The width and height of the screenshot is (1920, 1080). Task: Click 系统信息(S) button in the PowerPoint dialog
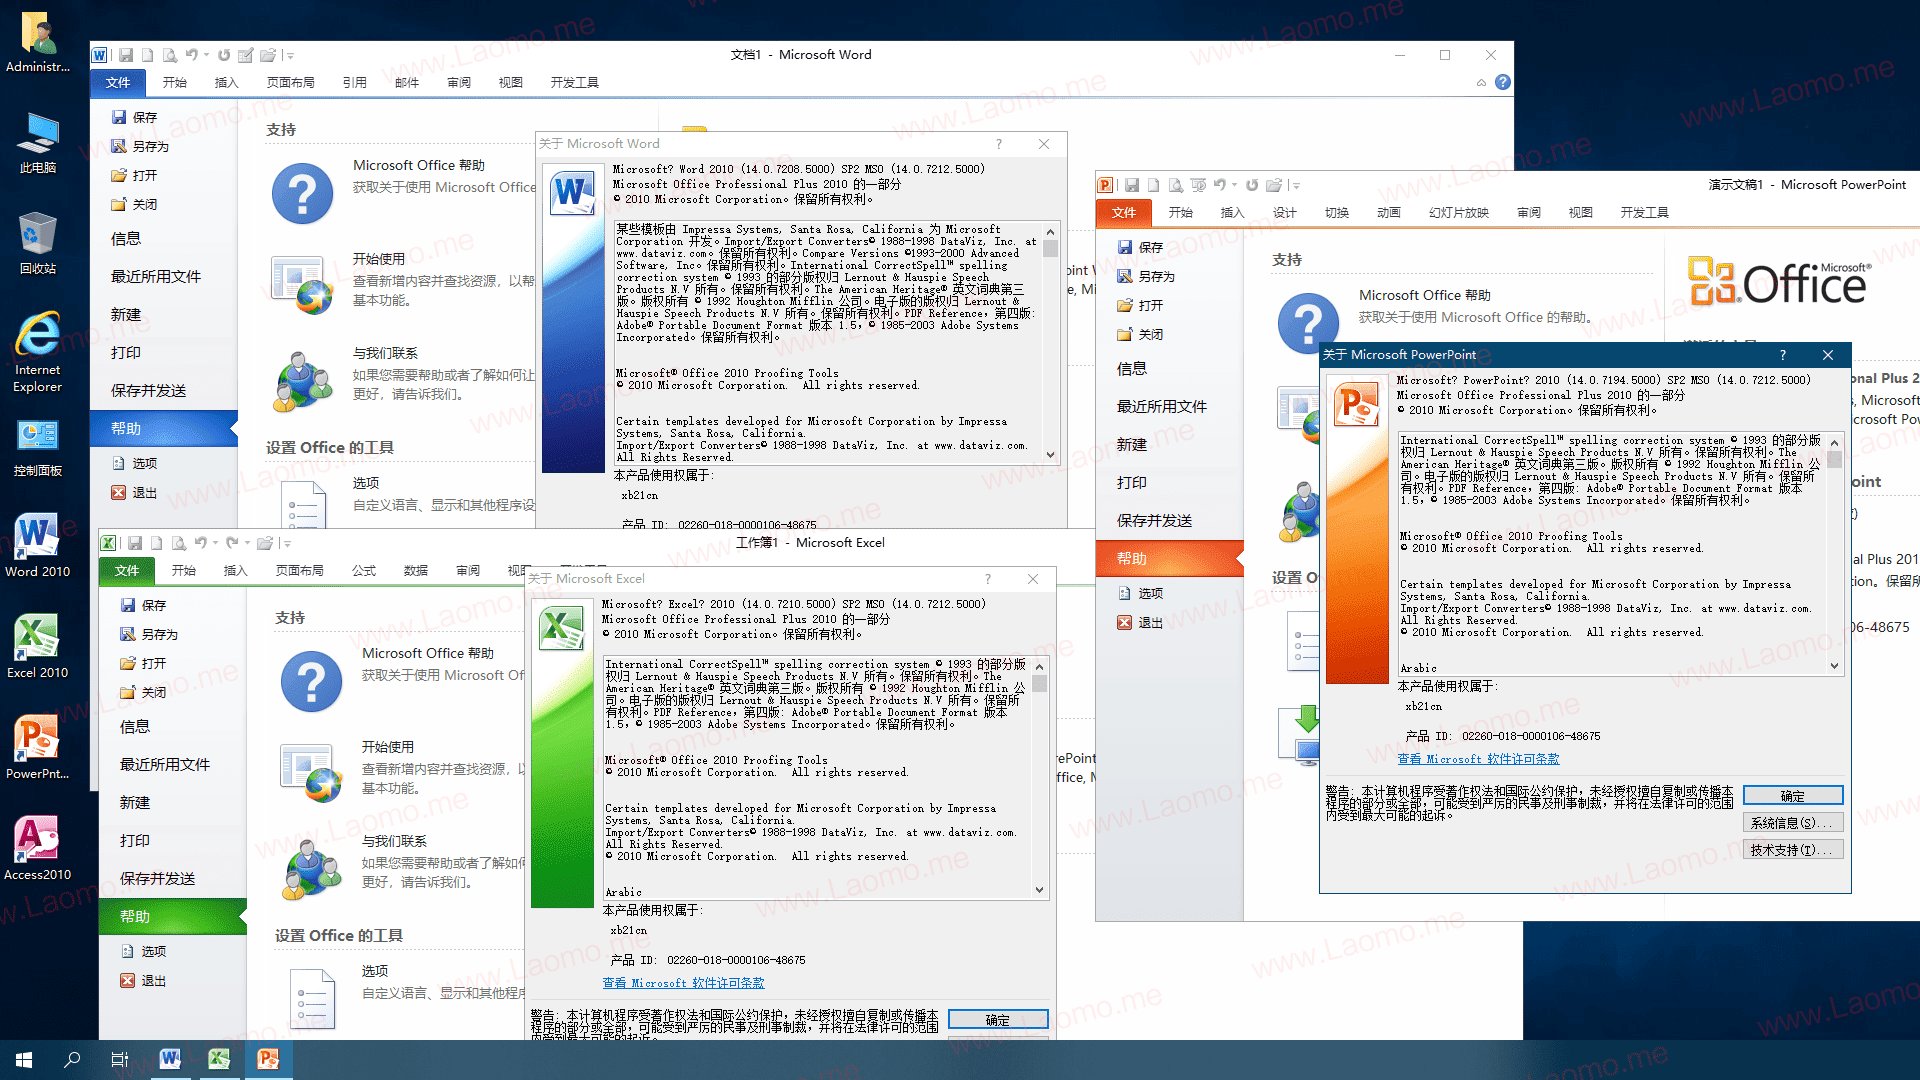pos(1793,823)
